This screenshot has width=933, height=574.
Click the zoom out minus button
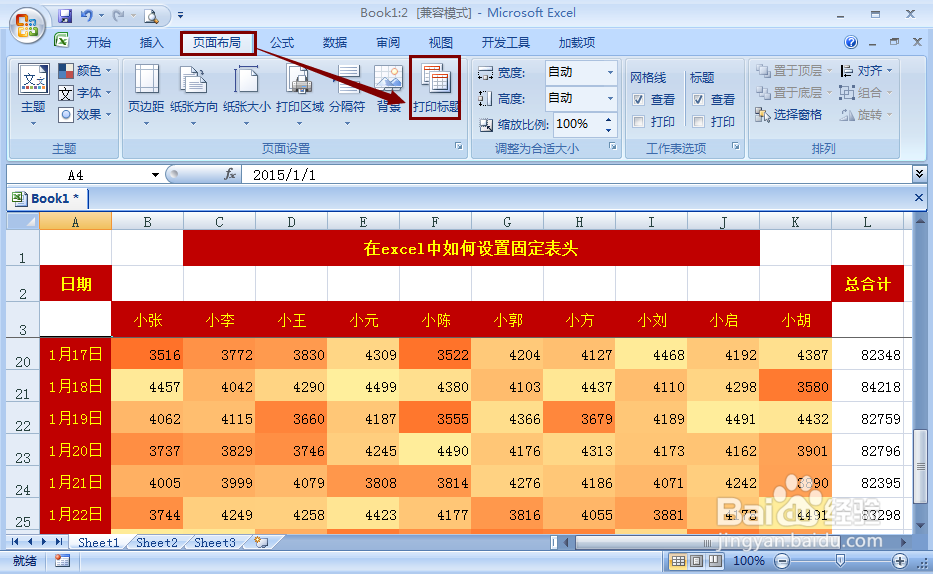[x=782, y=560]
